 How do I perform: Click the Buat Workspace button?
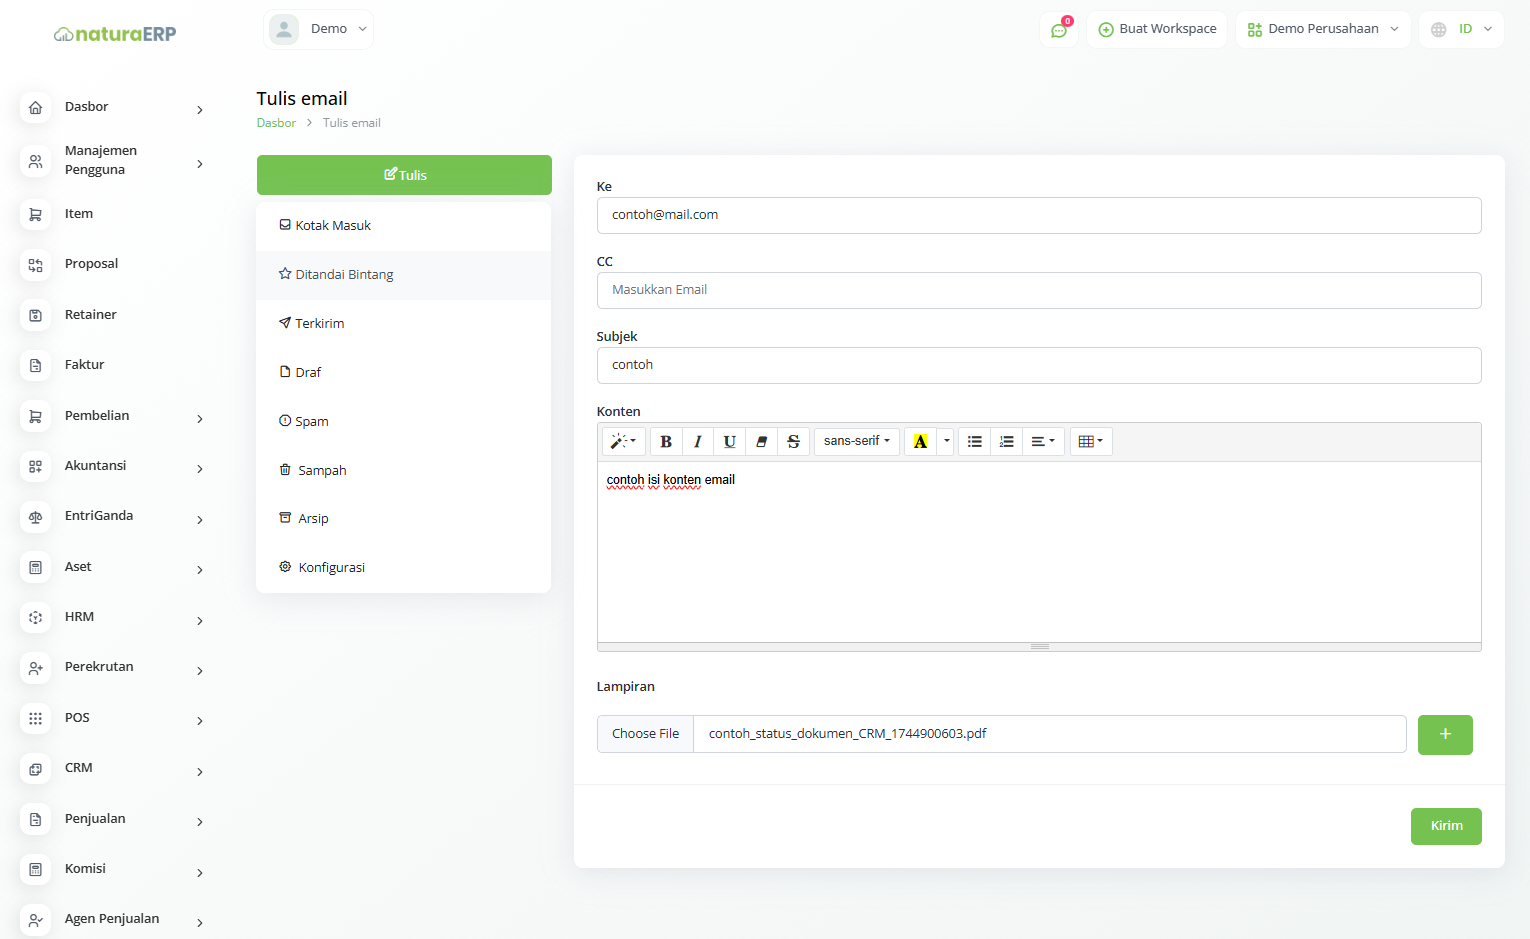tap(1157, 29)
